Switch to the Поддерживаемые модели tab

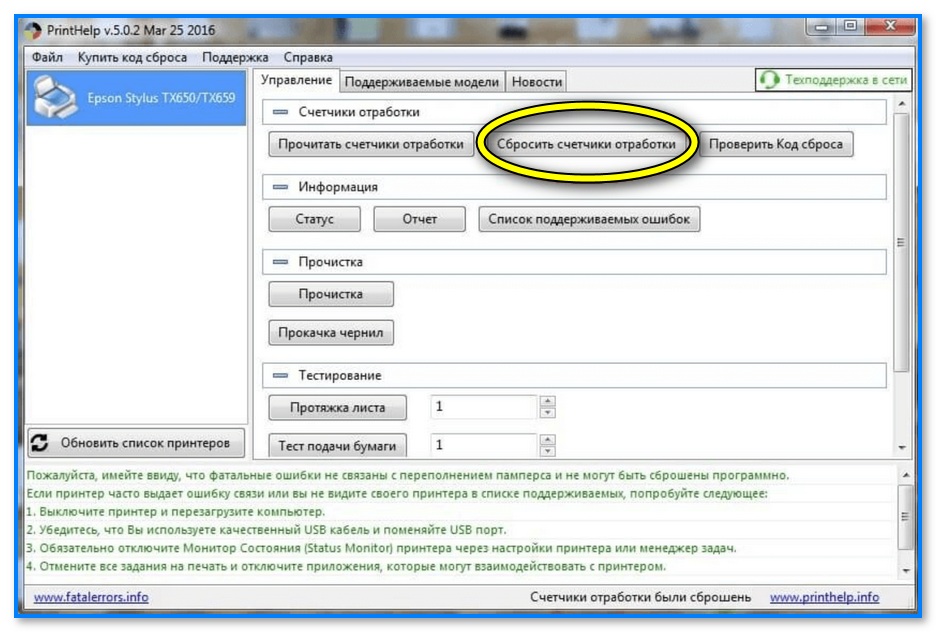tap(421, 82)
